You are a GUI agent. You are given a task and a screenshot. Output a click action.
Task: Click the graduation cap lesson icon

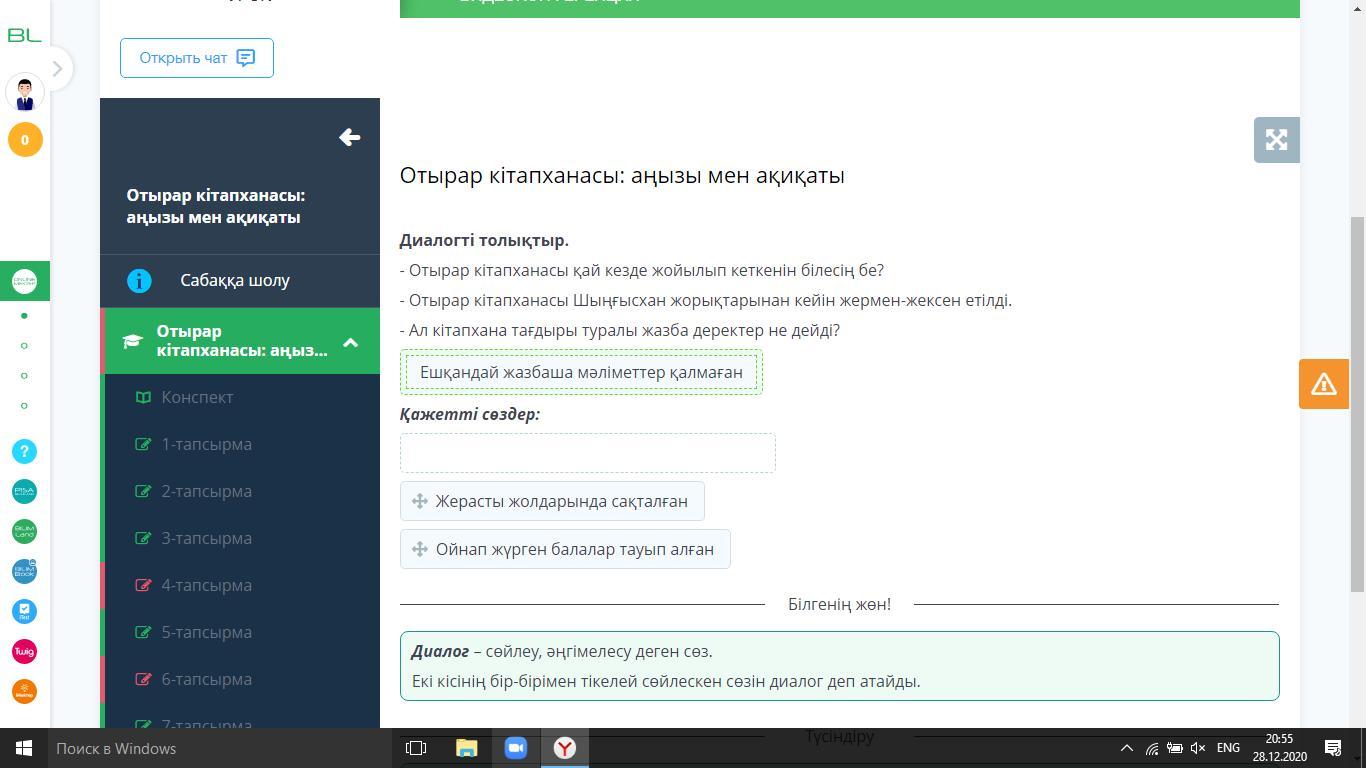pos(132,342)
